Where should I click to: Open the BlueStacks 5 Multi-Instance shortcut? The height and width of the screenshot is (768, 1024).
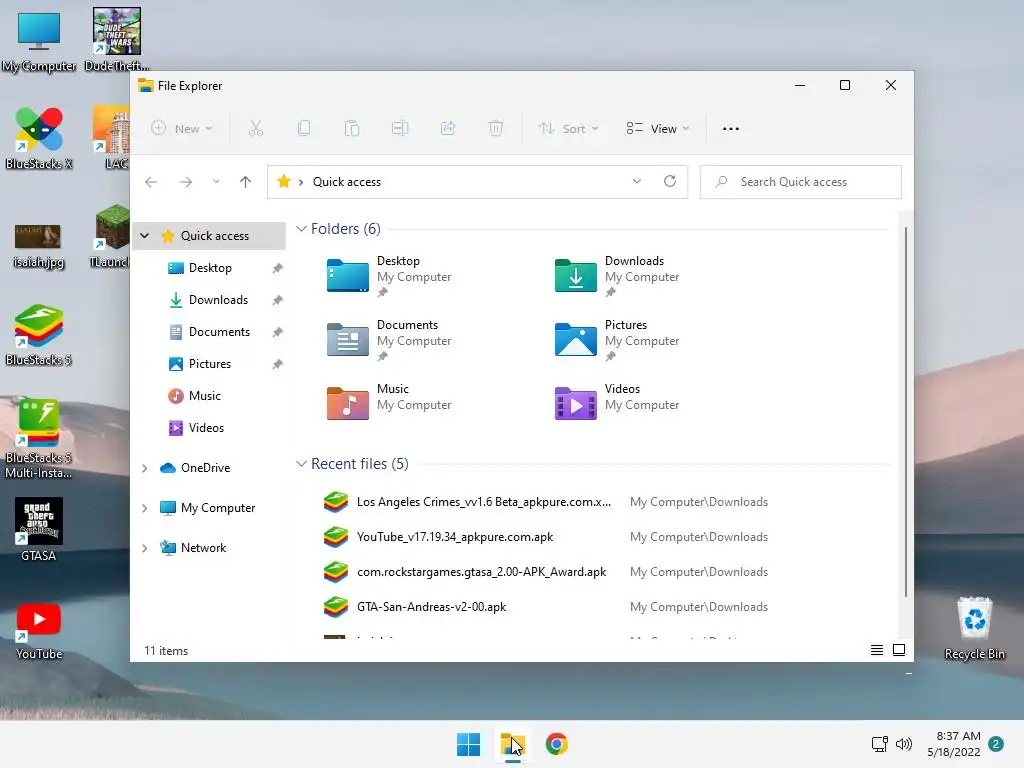(x=39, y=440)
